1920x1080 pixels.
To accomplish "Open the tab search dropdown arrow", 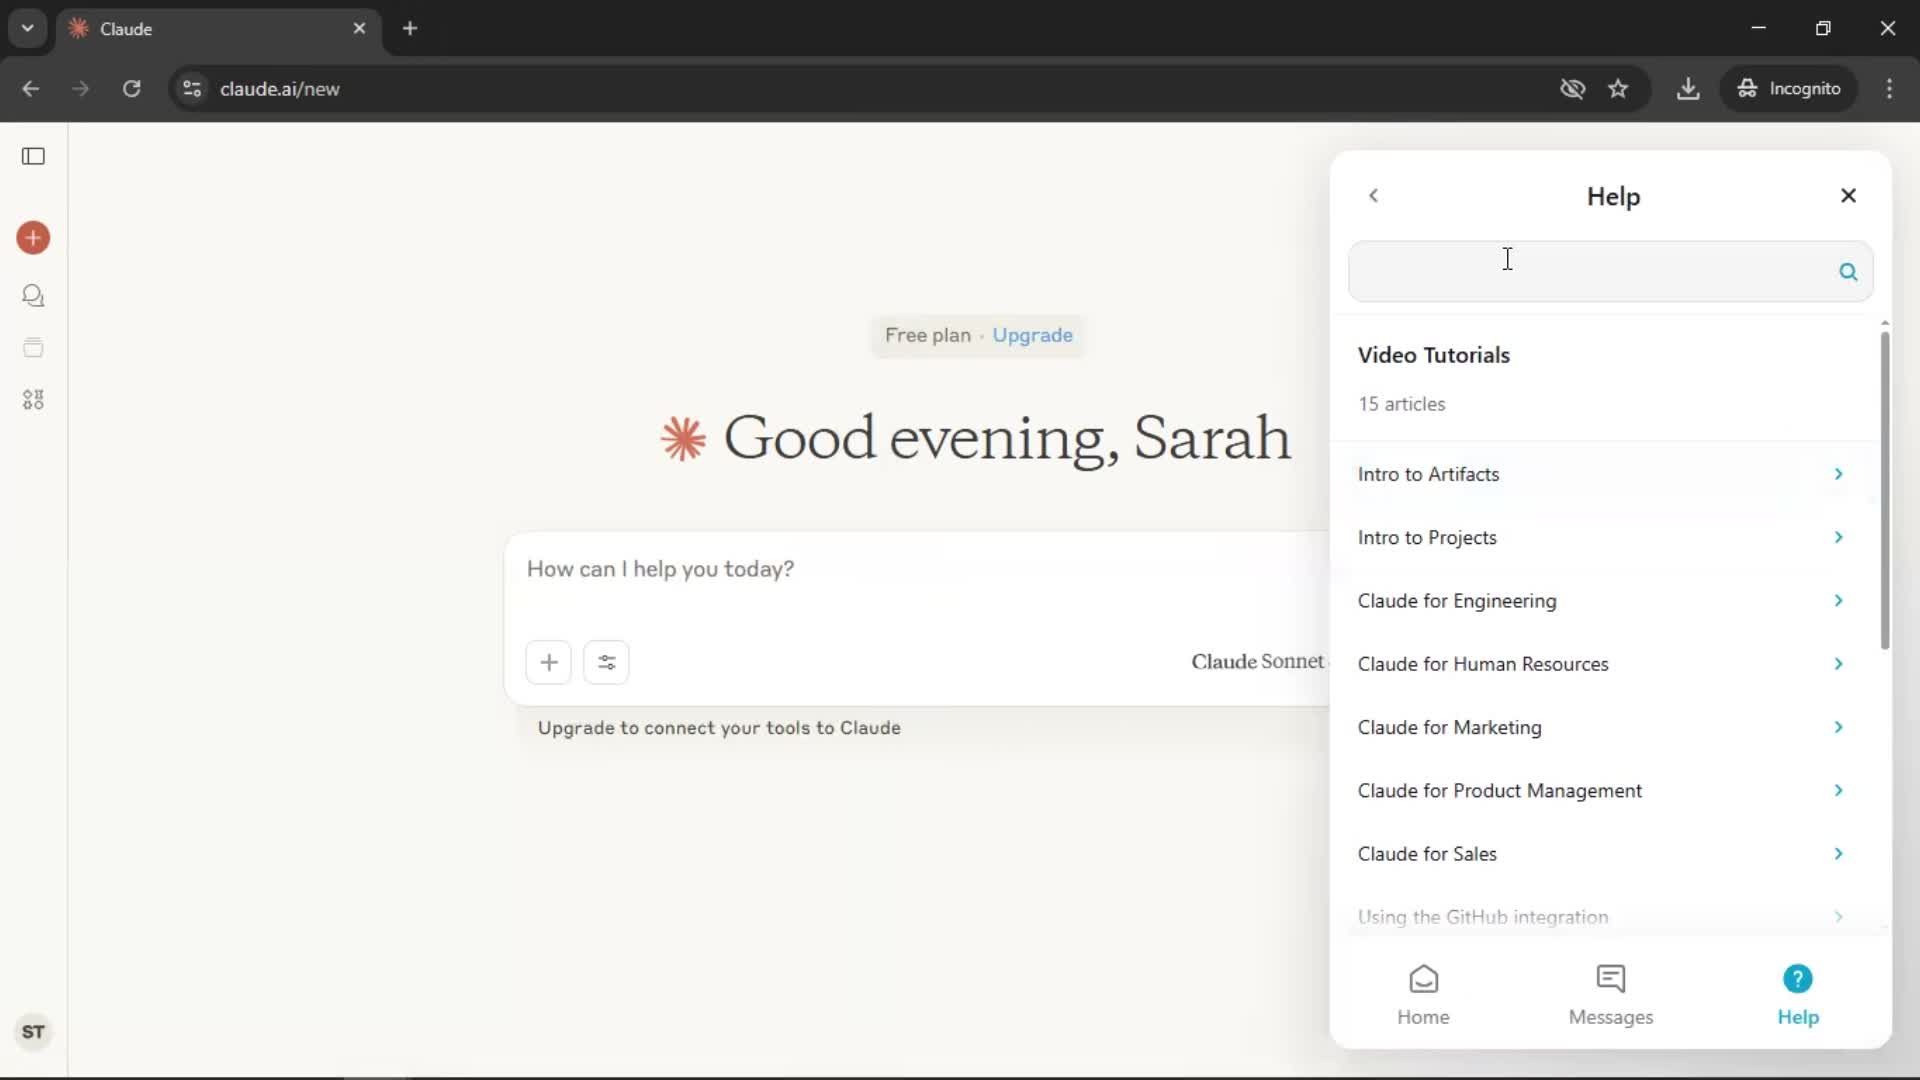I will tap(28, 28).
